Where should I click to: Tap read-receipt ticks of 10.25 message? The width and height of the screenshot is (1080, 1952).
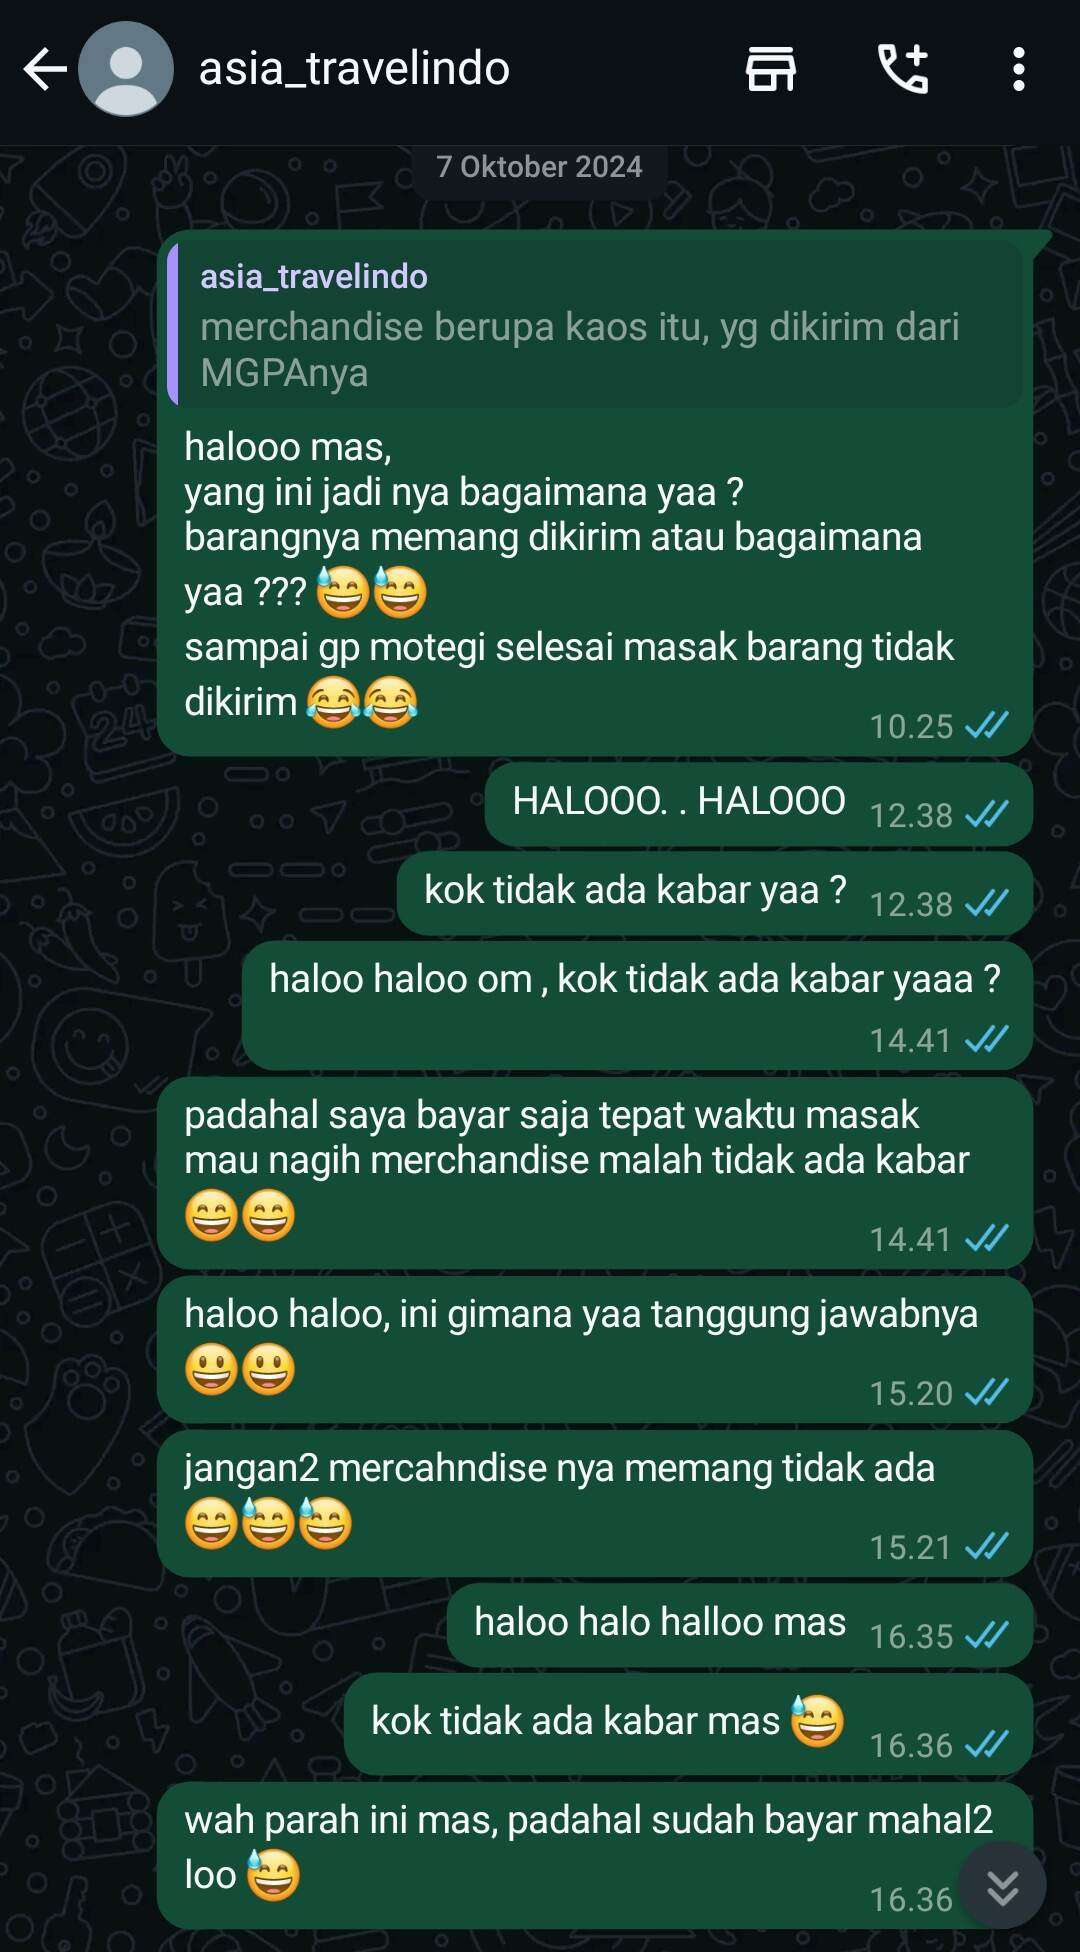(987, 725)
